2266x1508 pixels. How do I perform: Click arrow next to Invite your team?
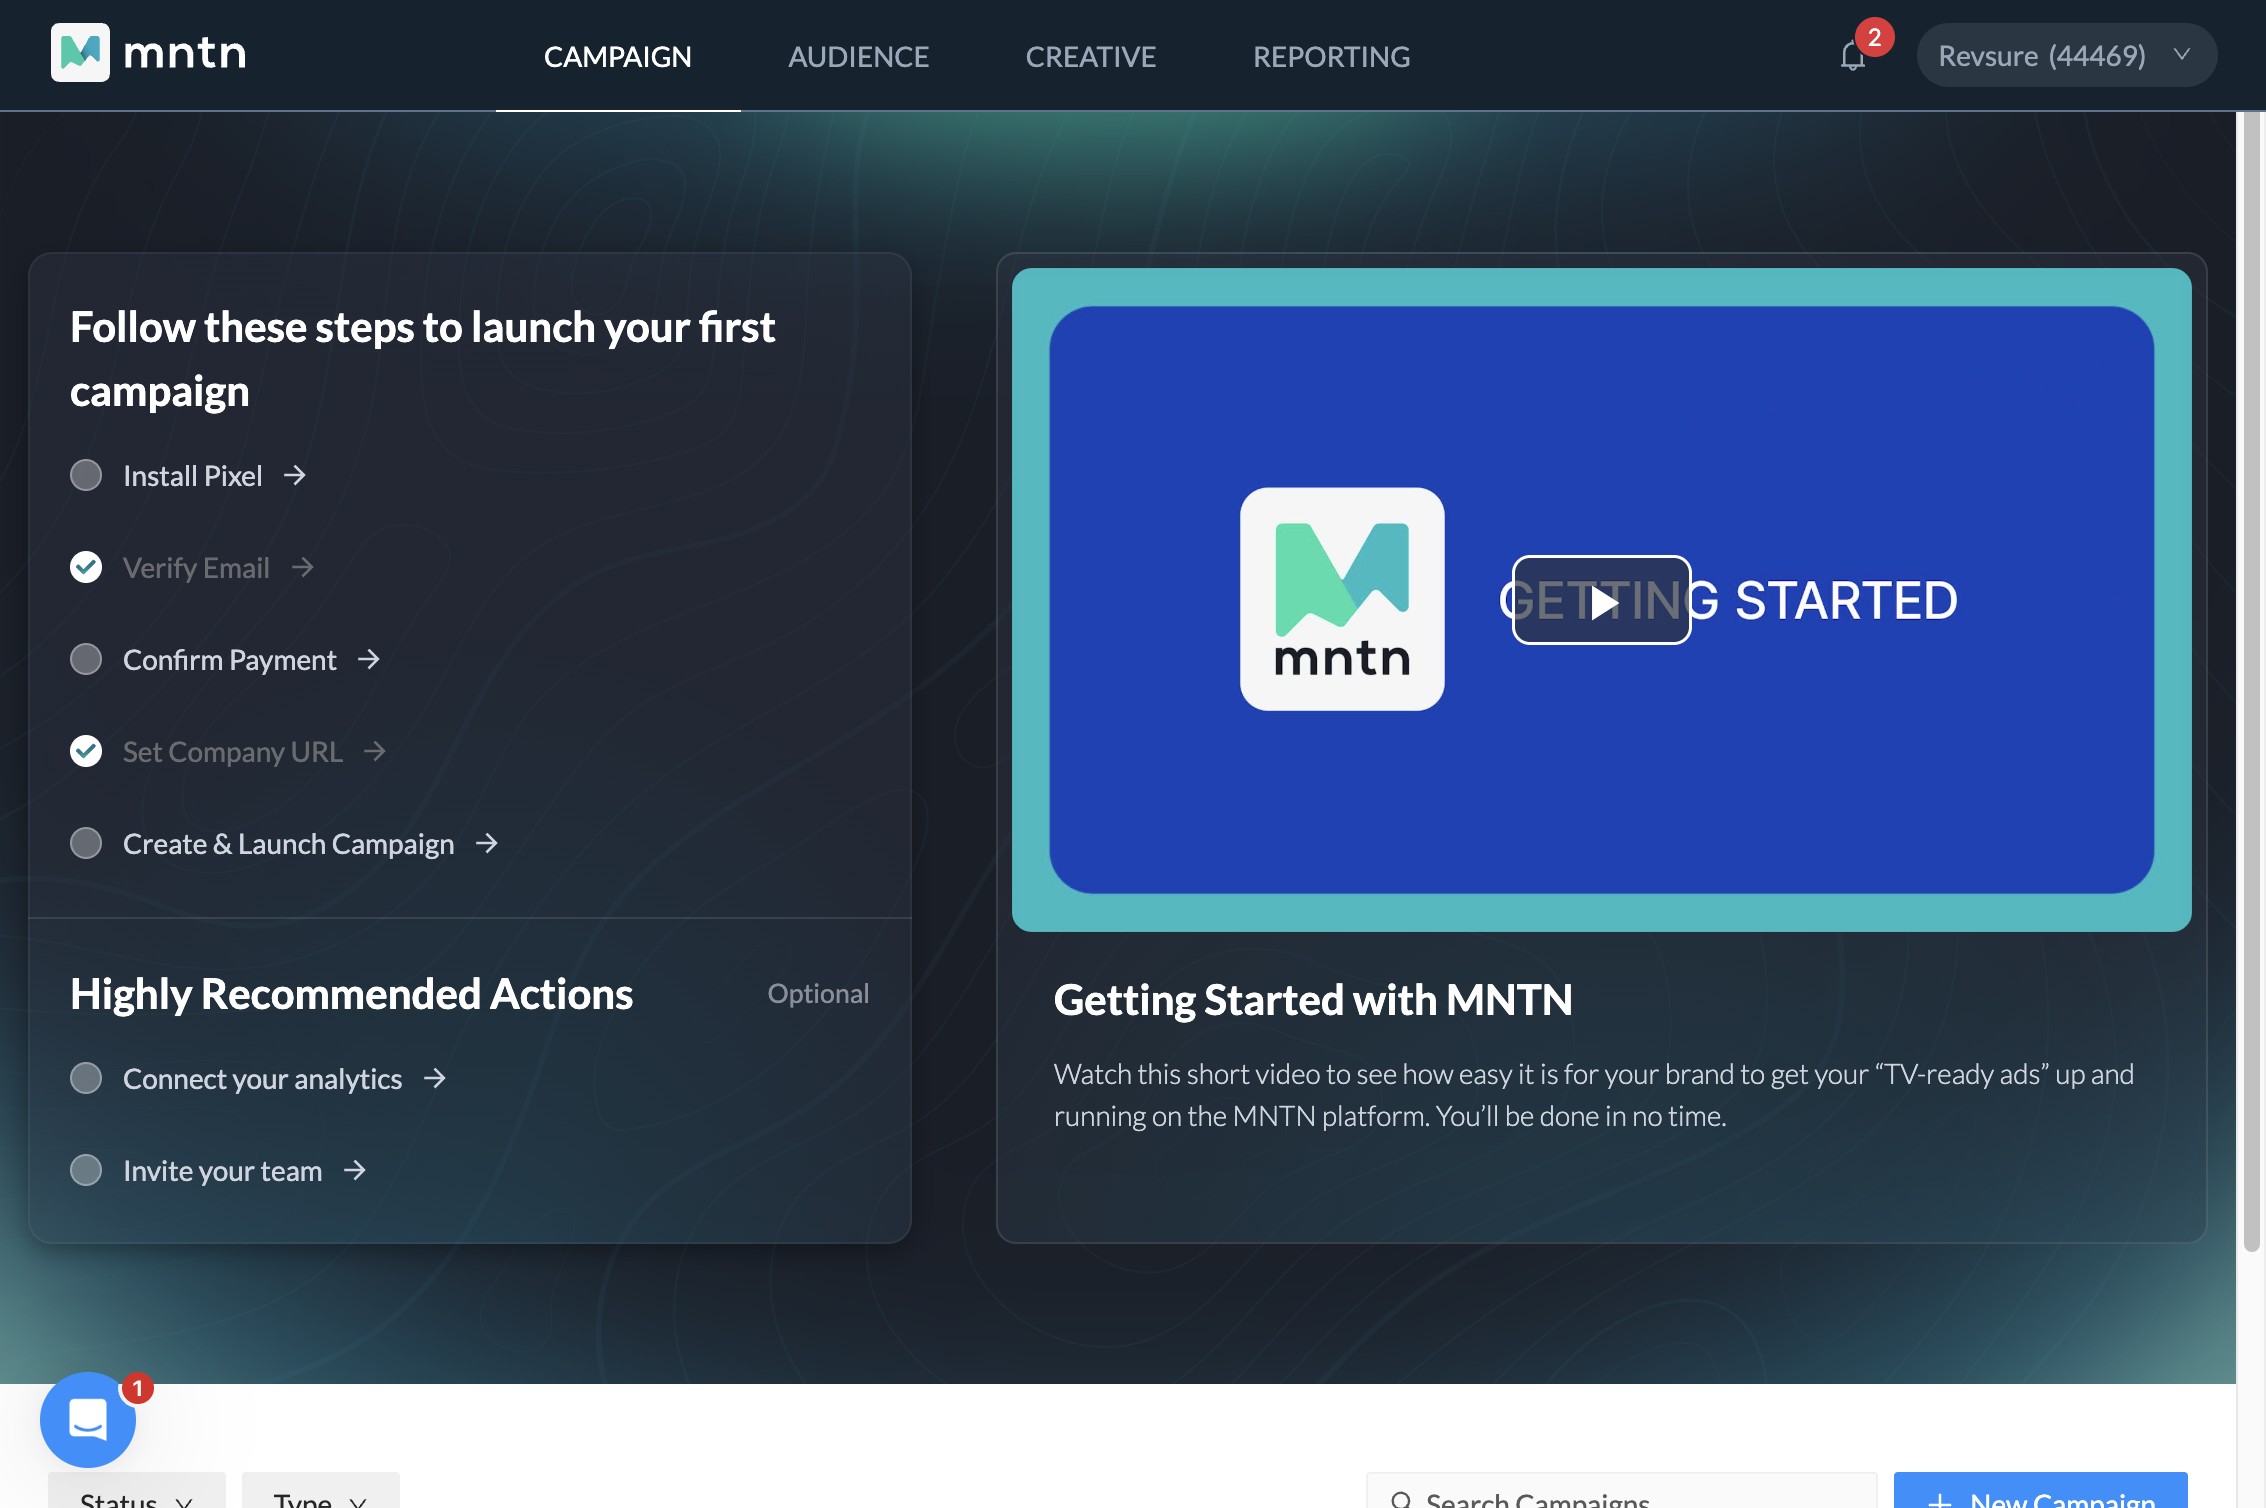click(x=355, y=1170)
